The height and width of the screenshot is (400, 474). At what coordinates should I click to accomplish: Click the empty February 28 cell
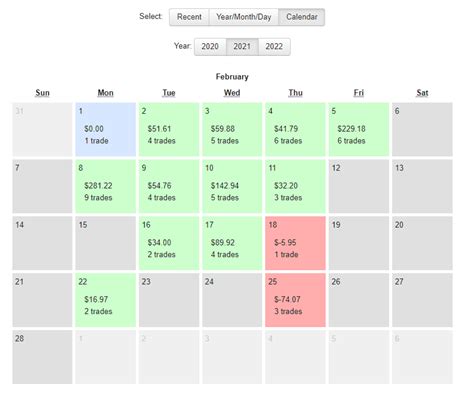pos(42,357)
